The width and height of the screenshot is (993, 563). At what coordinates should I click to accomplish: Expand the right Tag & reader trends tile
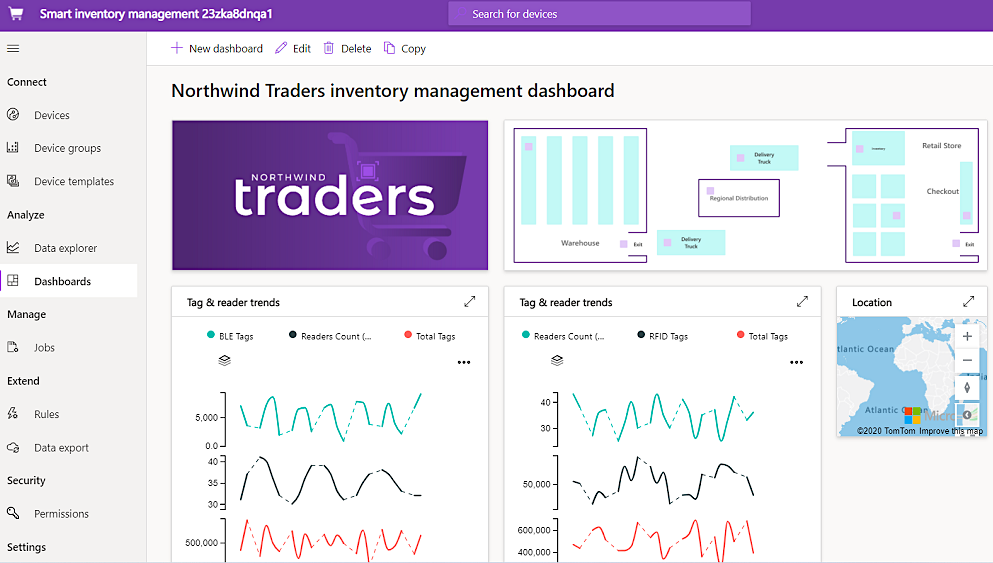(802, 302)
